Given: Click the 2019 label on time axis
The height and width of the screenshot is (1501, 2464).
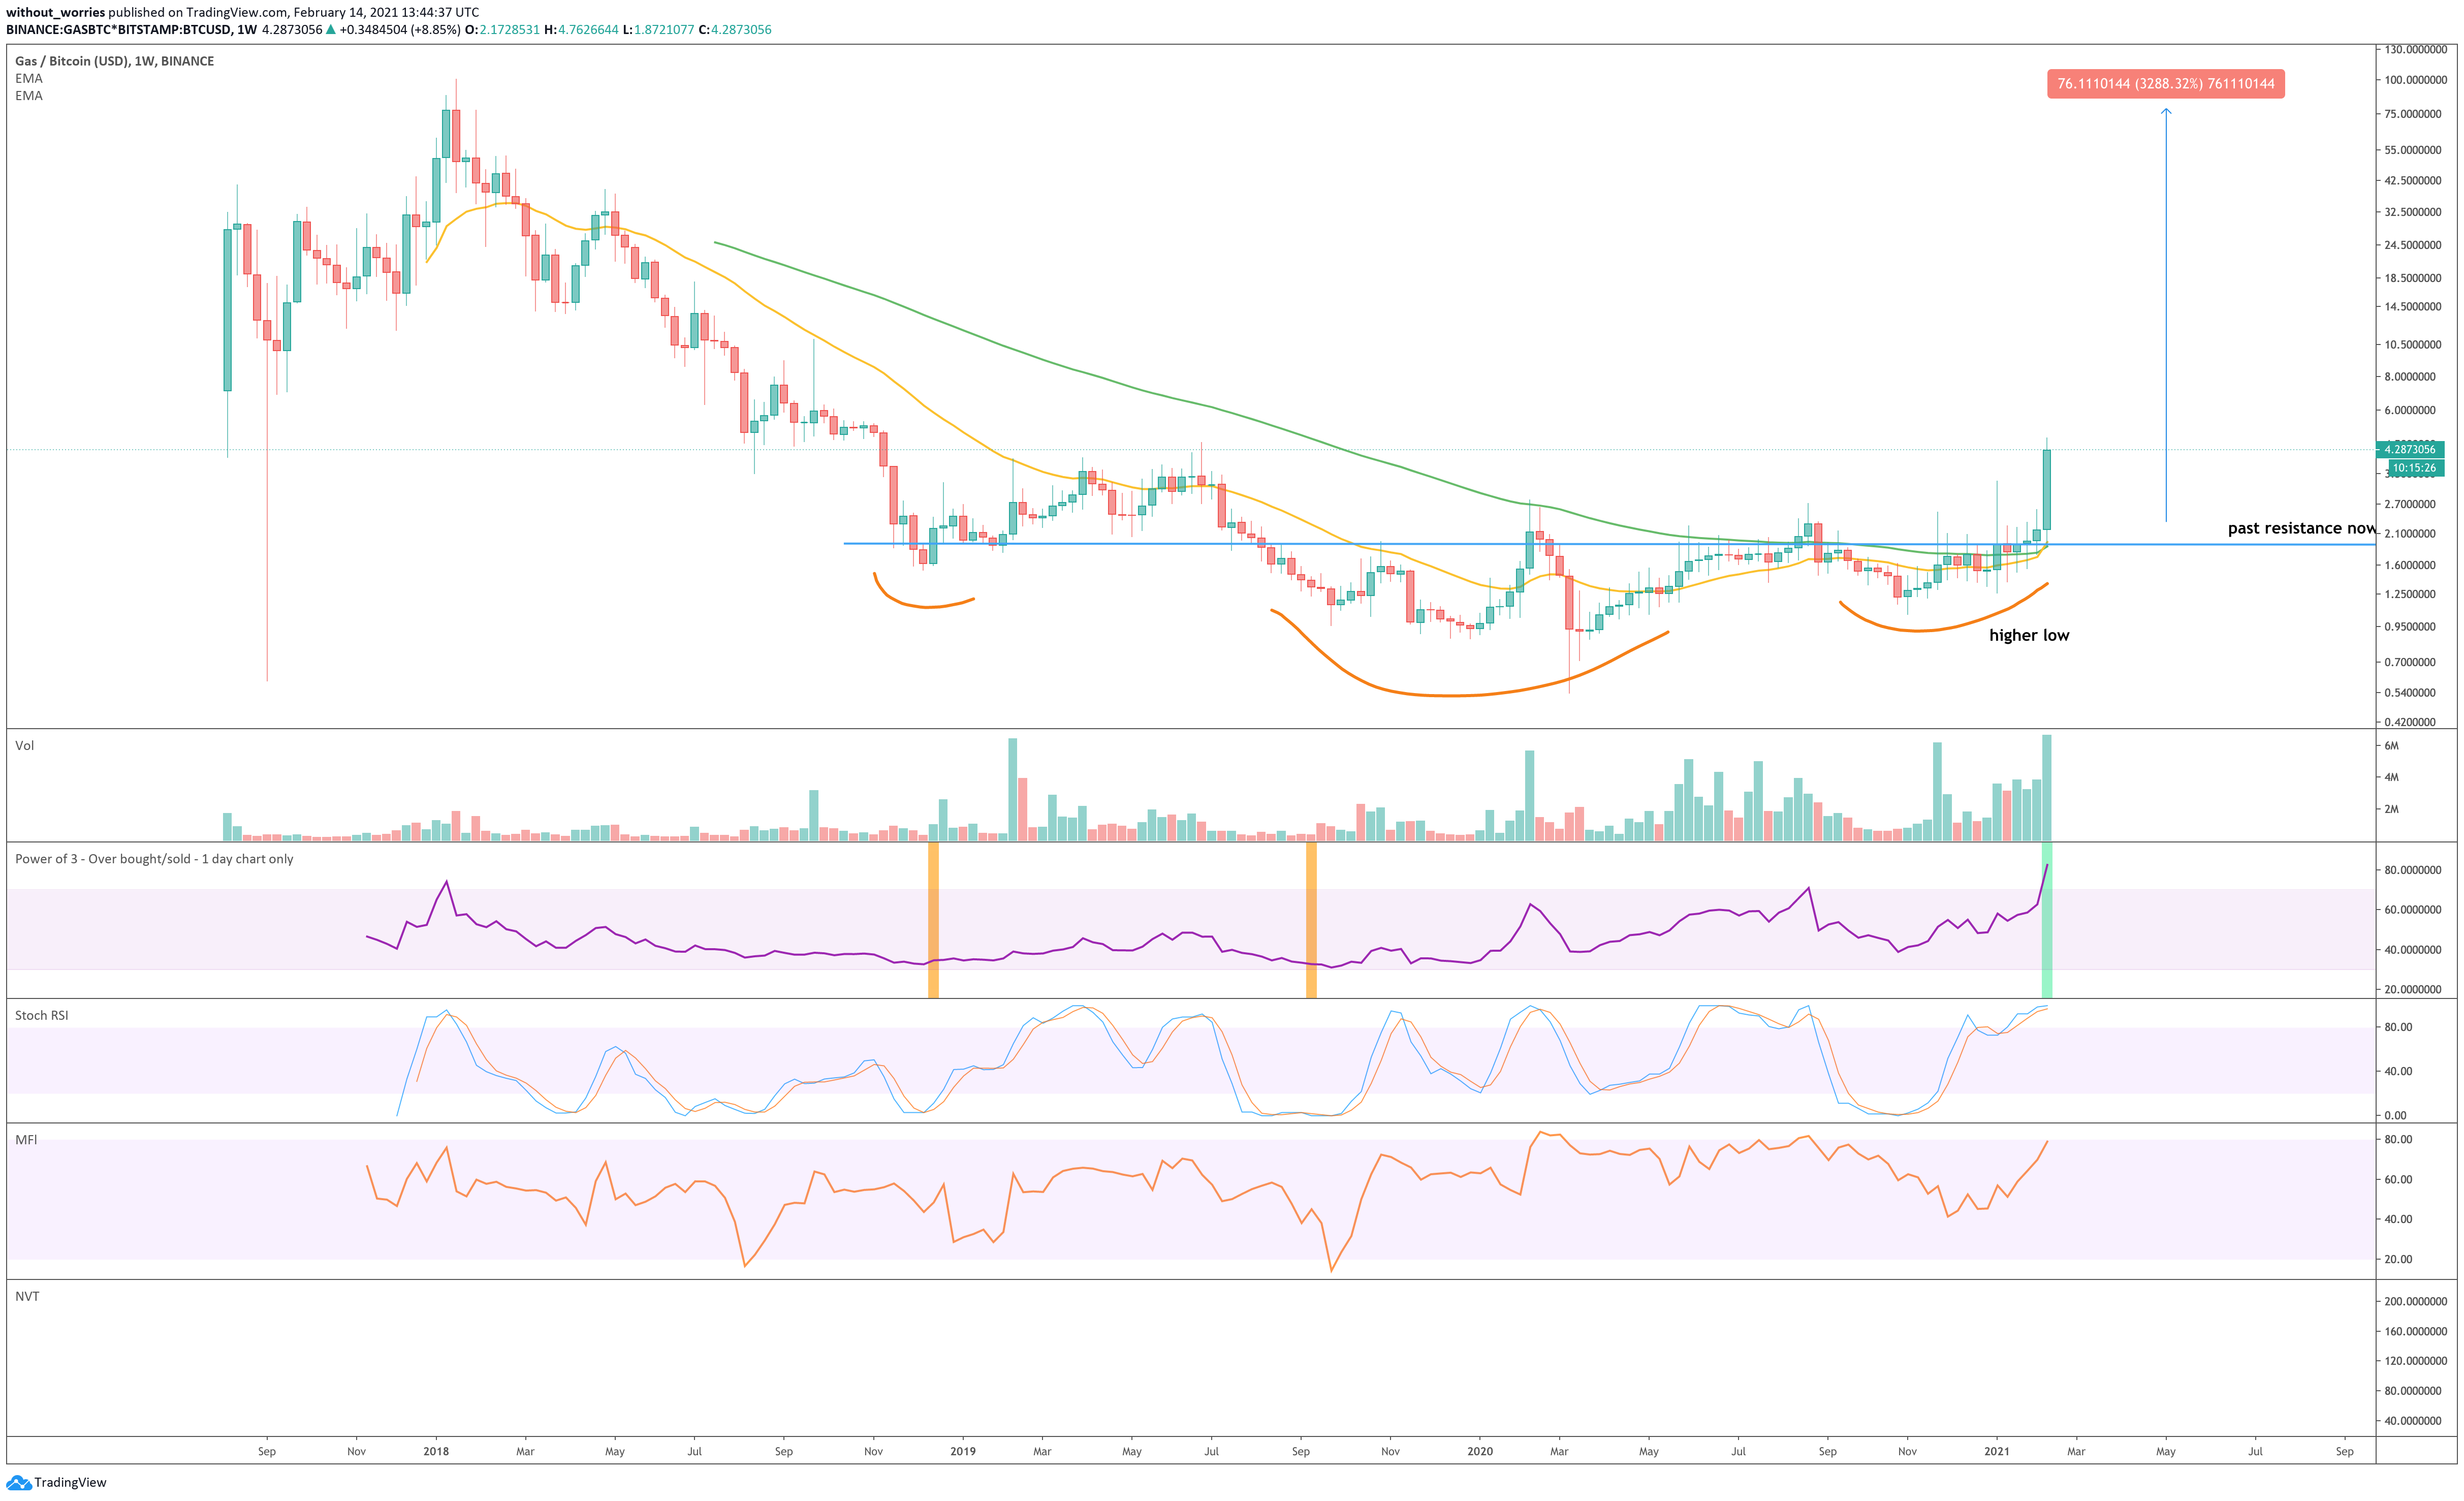Looking at the screenshot, I should 962,1451.
